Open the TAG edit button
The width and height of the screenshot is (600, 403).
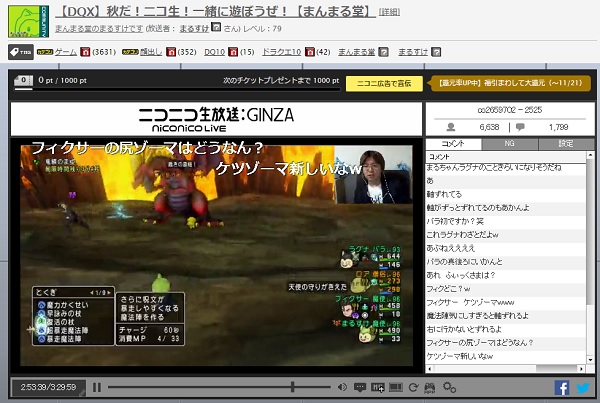pyautogui.click(x=21, y=52)
